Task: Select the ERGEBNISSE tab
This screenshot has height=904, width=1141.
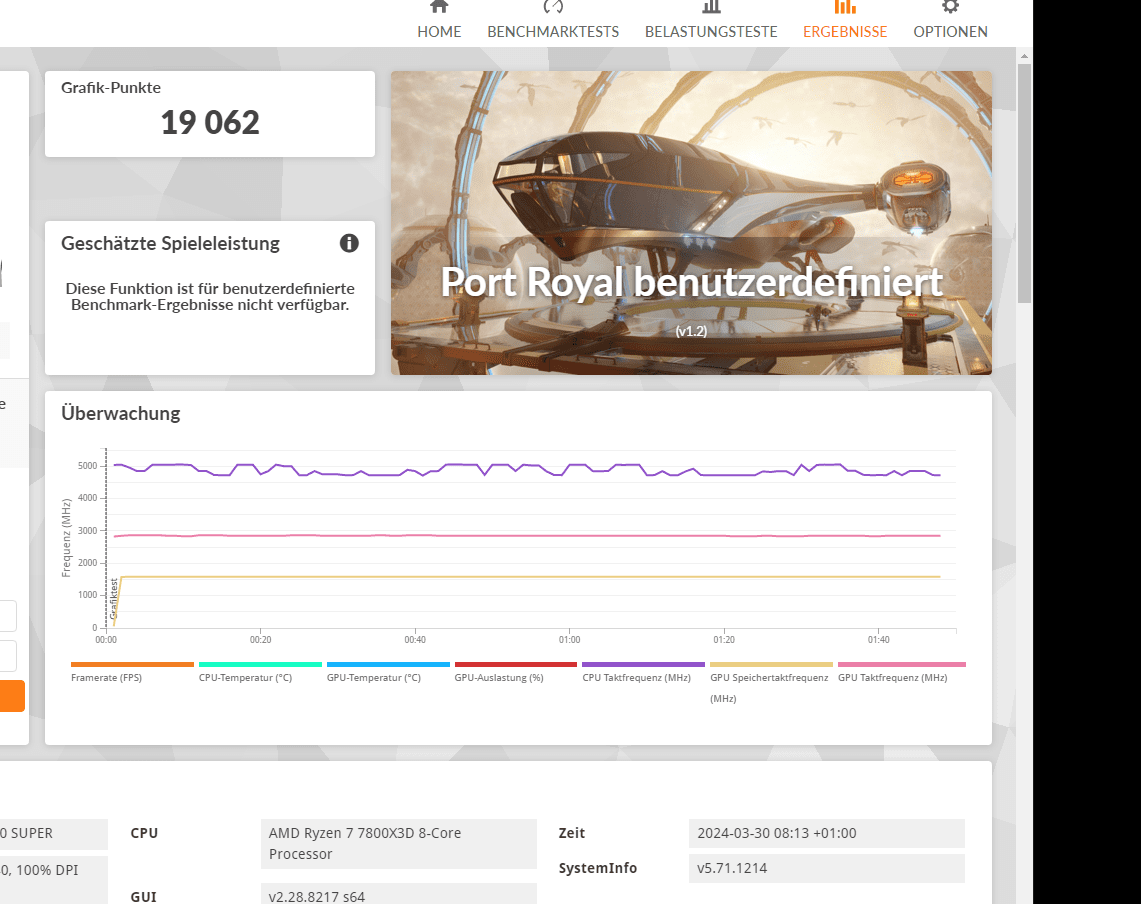Action: click(x=845, y=31)
